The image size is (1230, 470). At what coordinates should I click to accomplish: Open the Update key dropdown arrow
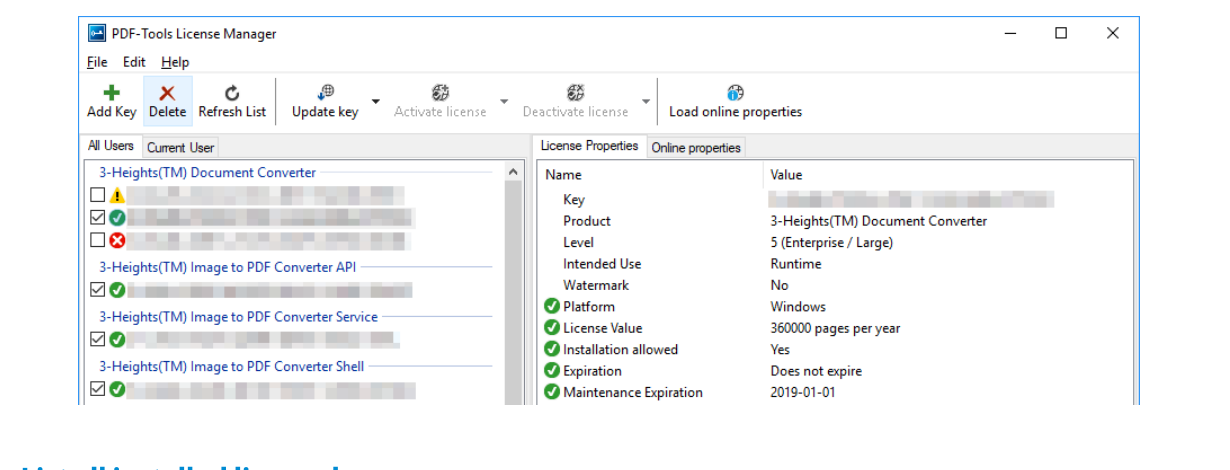(375, 101)
